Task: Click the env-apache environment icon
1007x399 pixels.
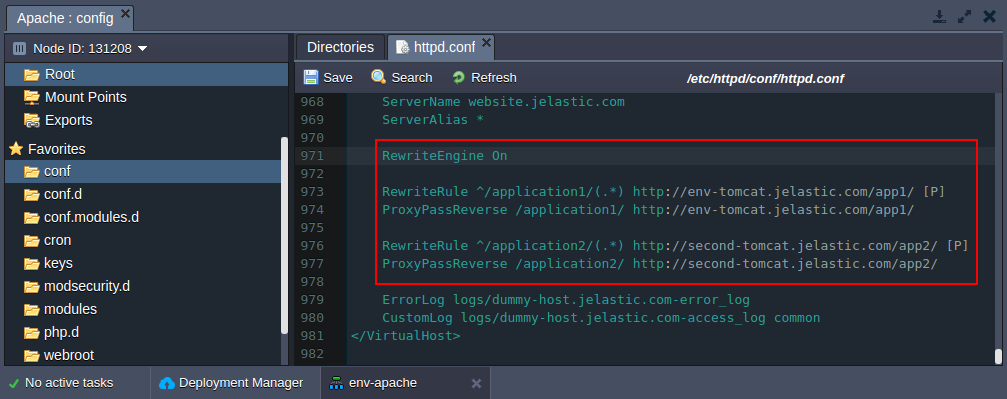Action: [x=336, y=383]
